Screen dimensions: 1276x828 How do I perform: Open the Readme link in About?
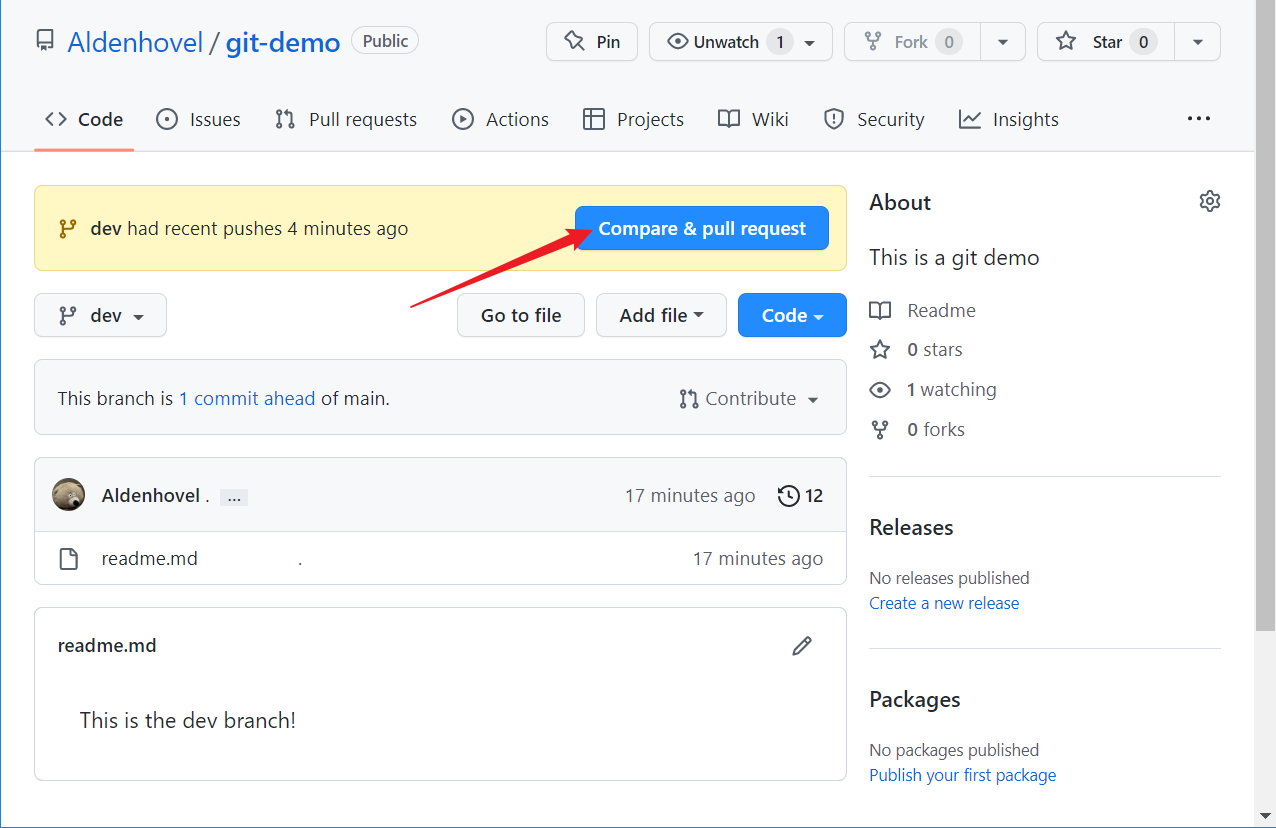(941, 310)
